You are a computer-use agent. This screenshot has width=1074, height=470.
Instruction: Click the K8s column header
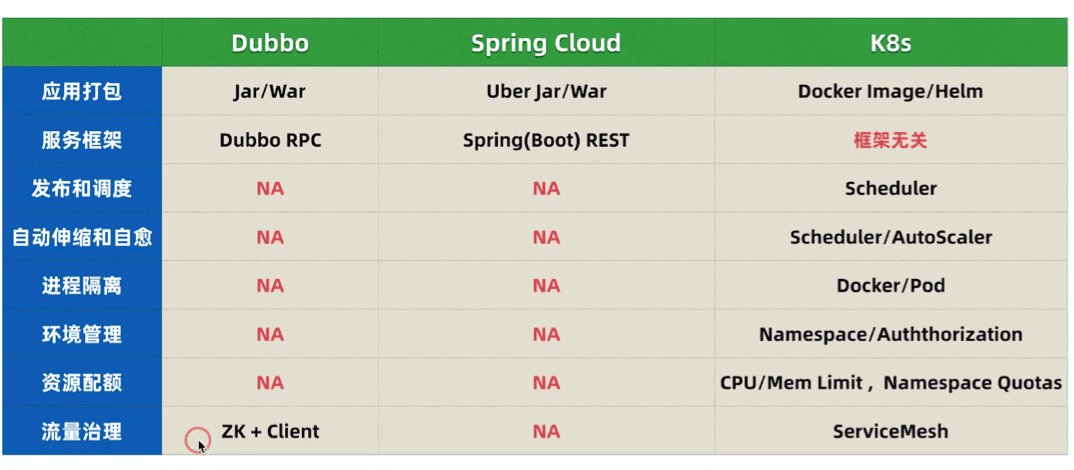pos(890,43)
